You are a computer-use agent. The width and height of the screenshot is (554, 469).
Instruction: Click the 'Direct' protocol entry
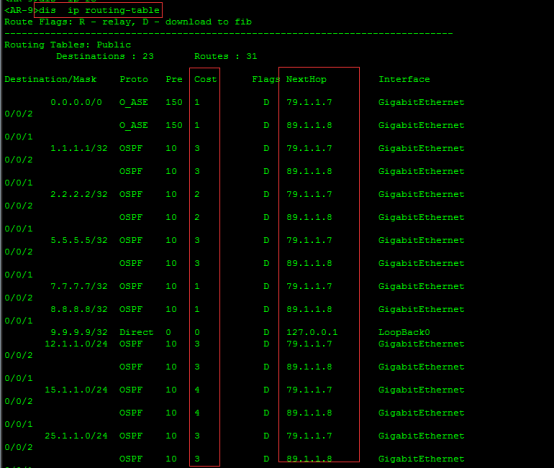(x=136, y=333)
